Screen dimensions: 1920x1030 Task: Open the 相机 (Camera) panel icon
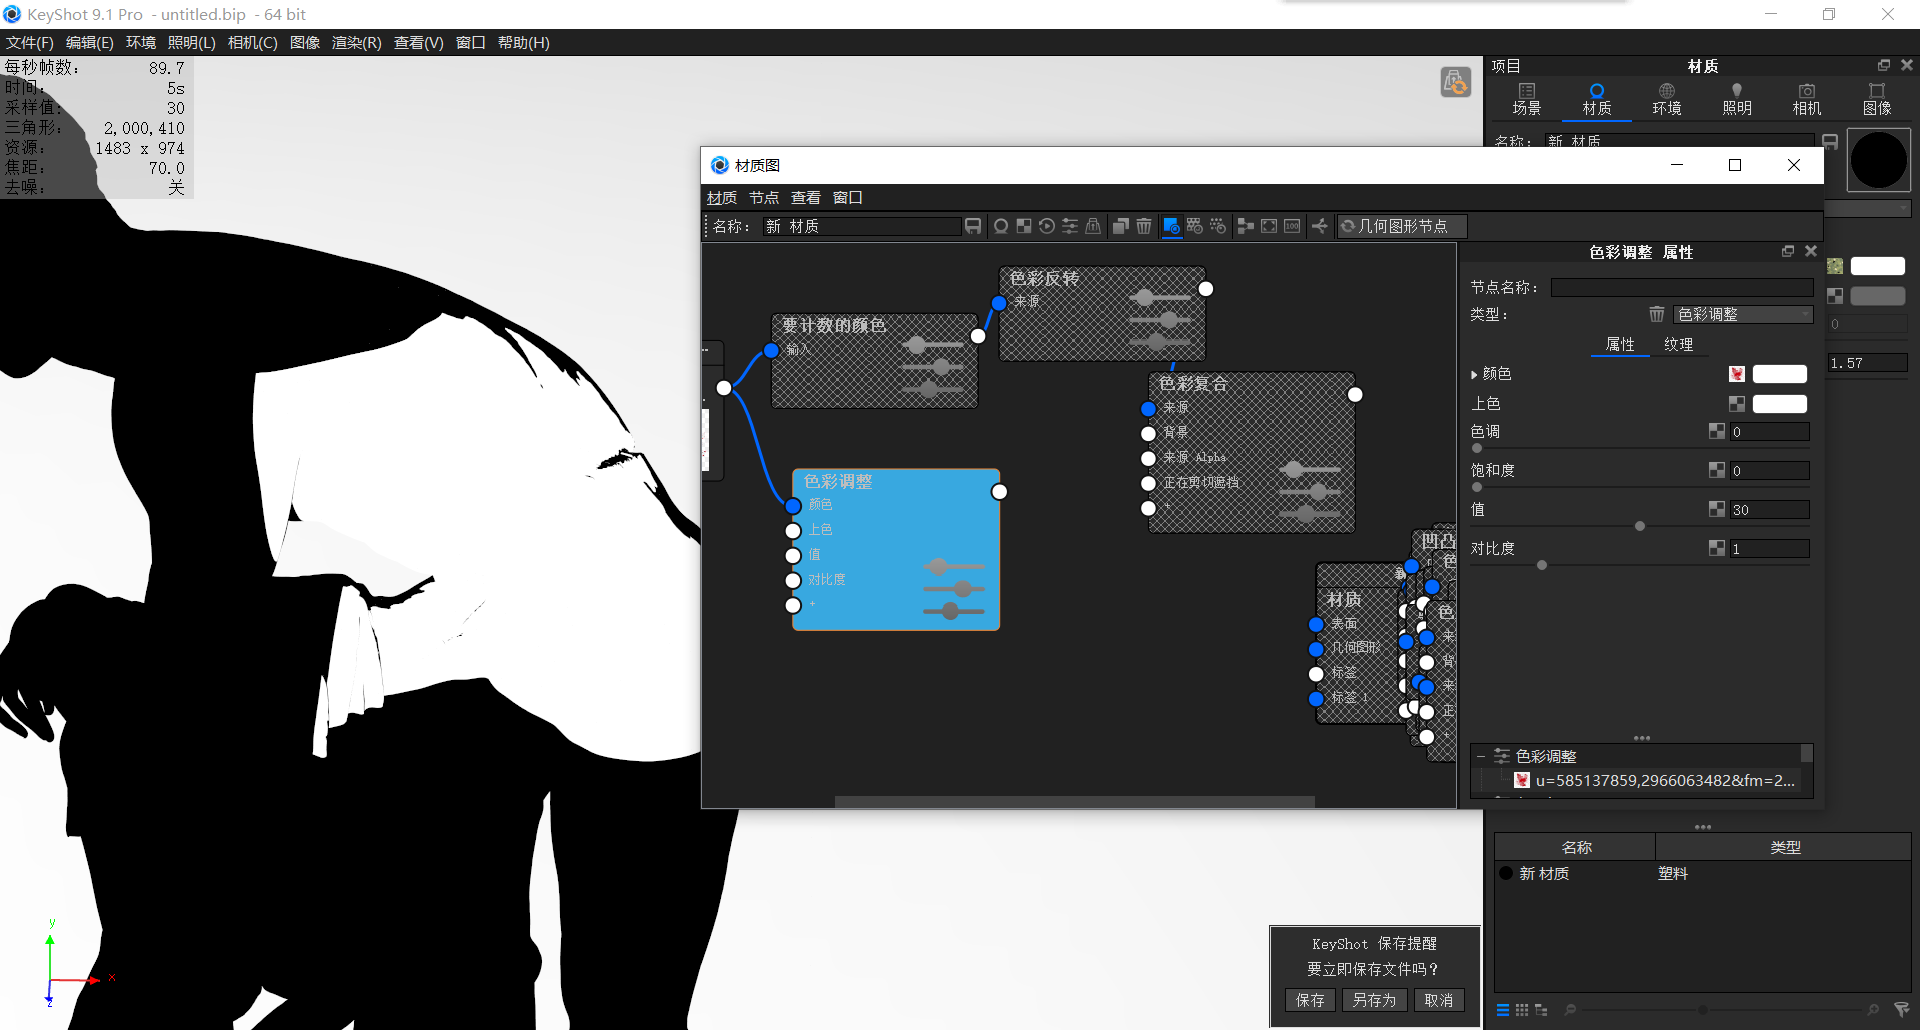(x=1806, y=99)
